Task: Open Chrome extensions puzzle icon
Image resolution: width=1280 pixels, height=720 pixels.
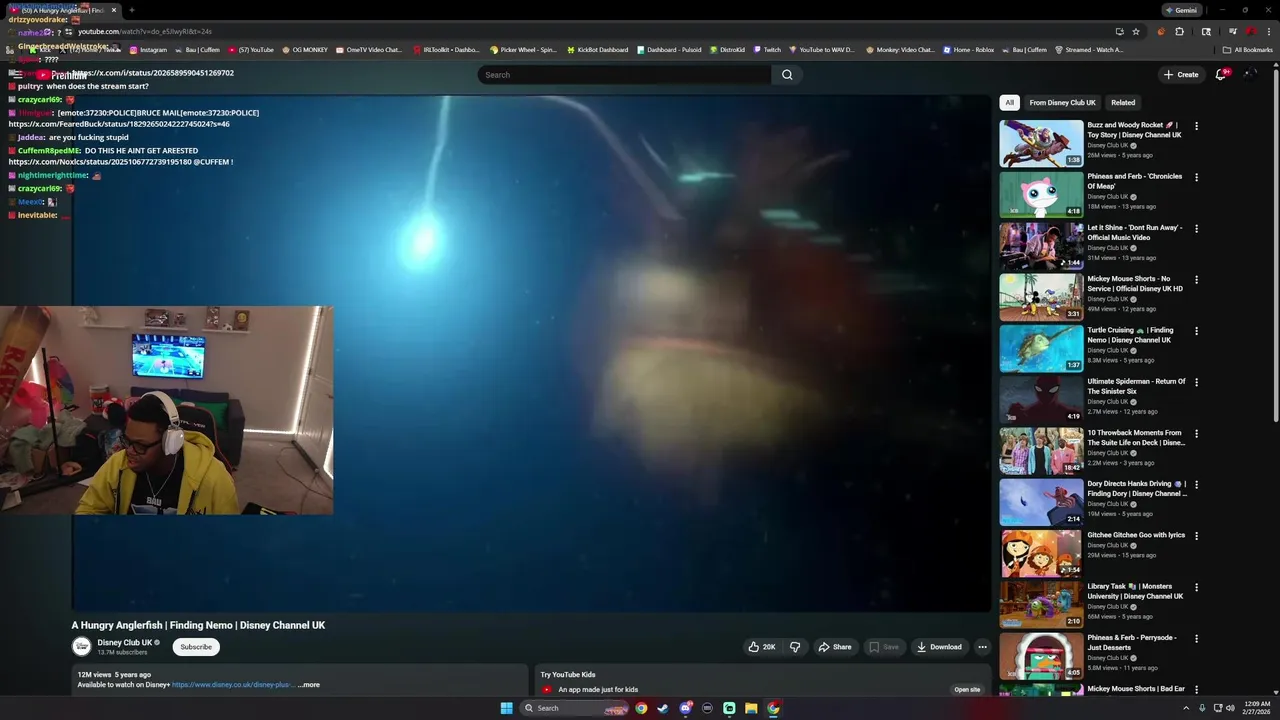Action: click(1179, 31)
